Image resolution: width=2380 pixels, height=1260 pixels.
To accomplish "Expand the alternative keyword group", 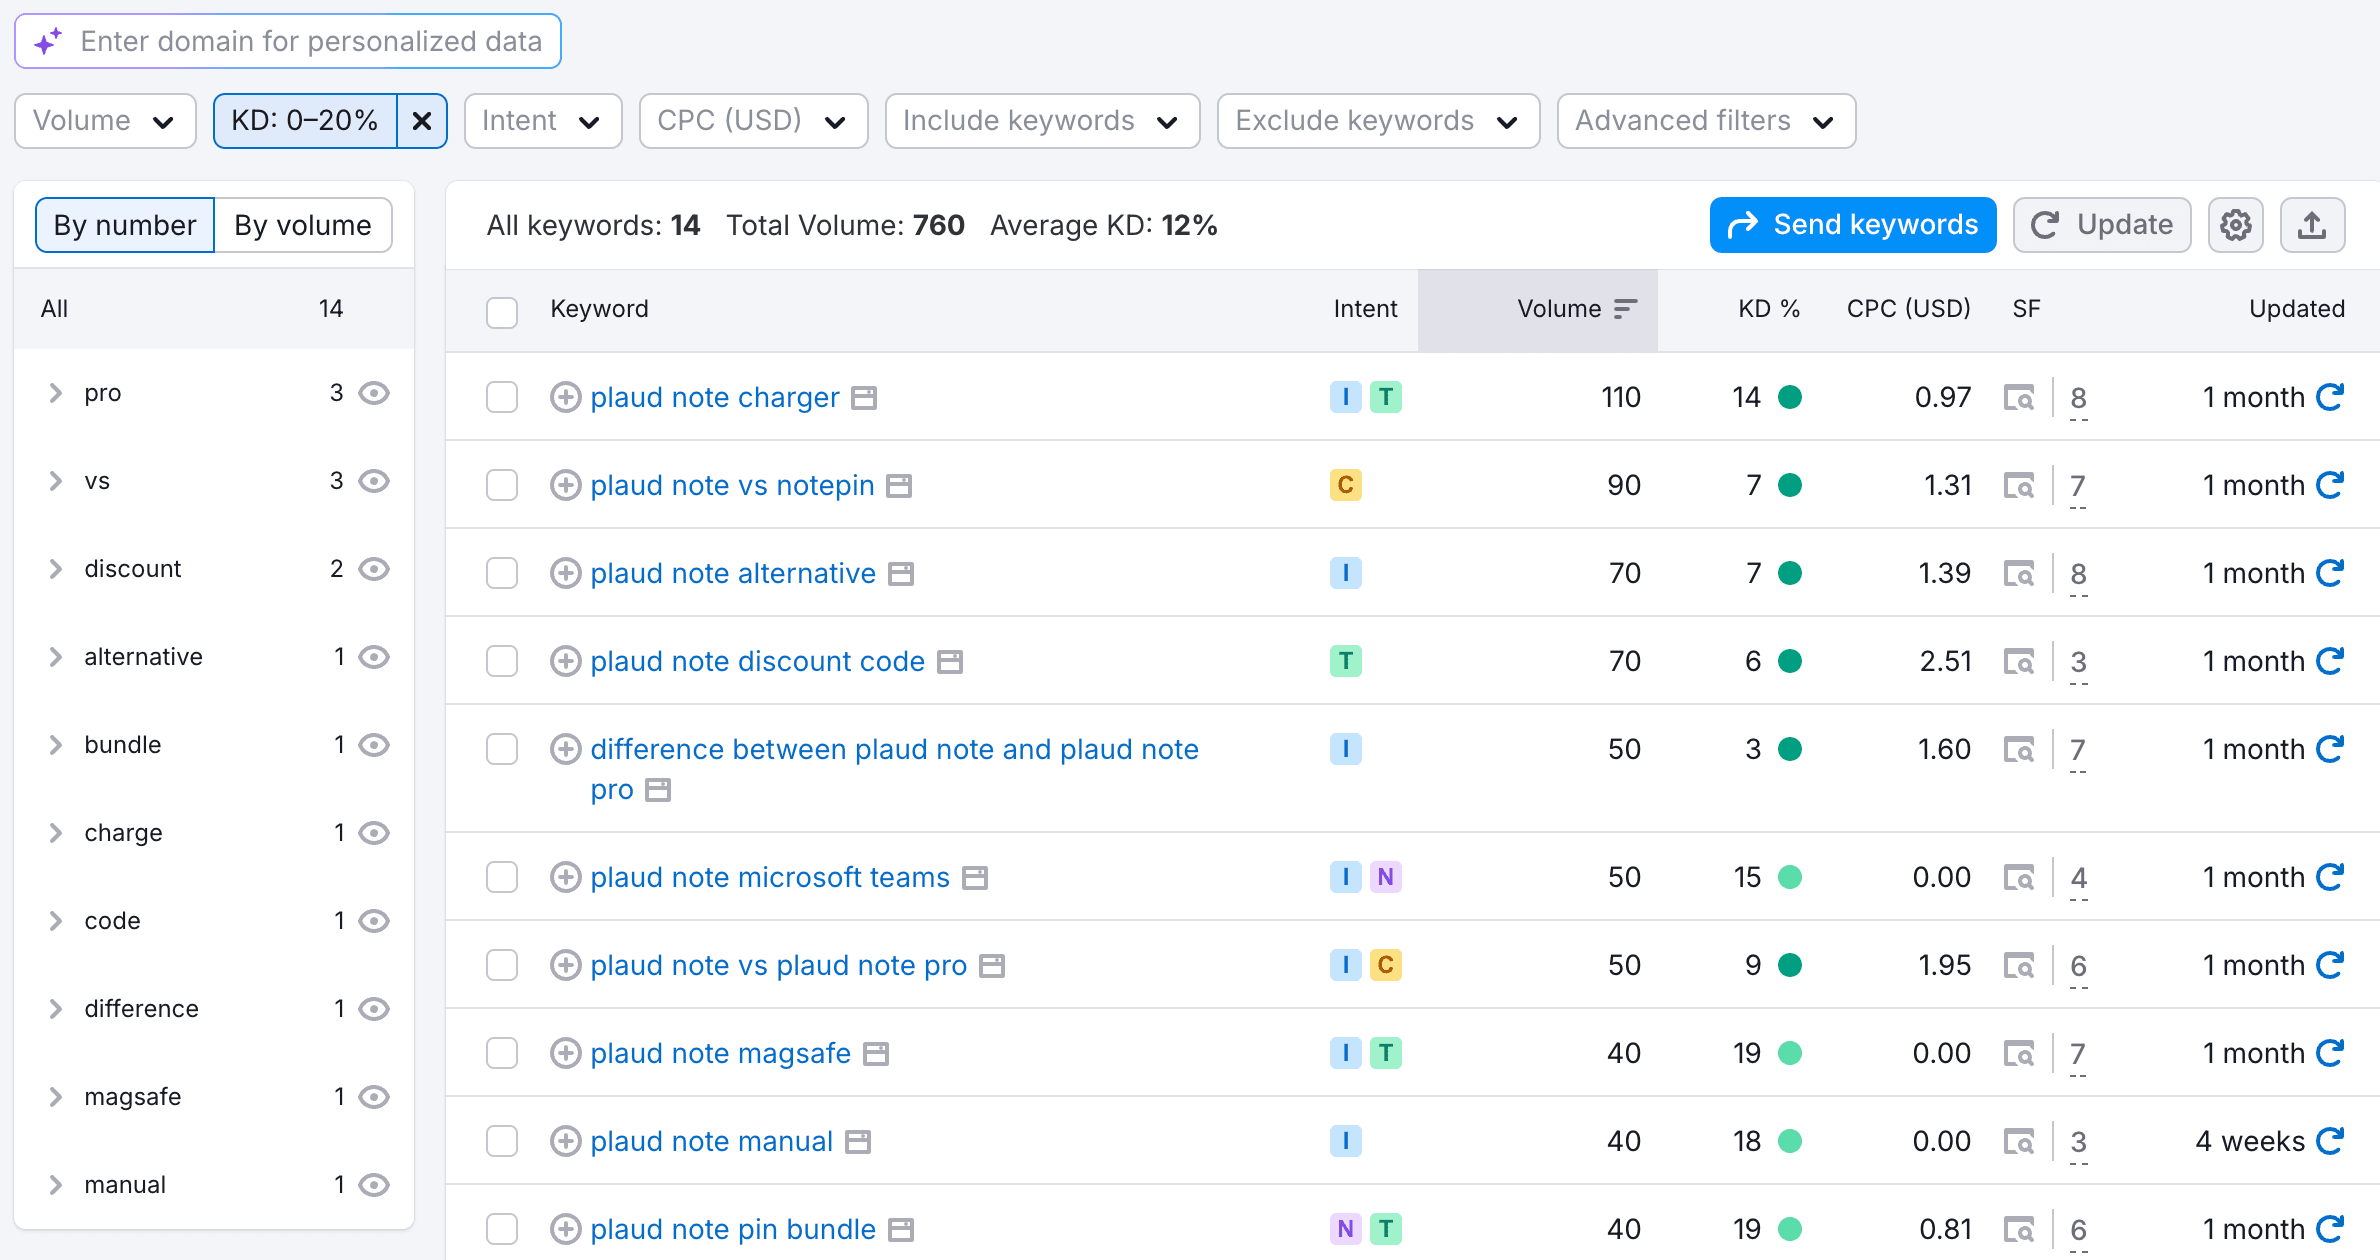I will 56,657.
